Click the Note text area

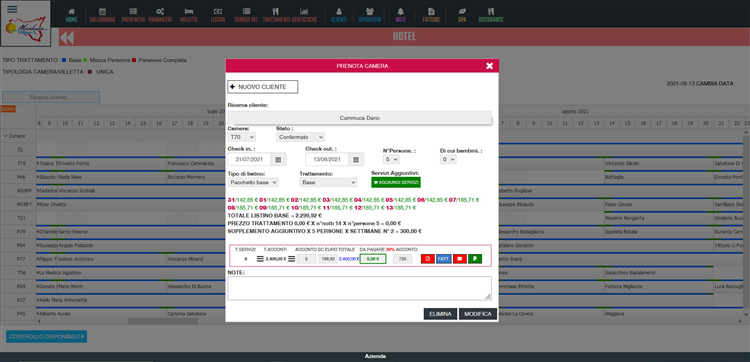pos(360,288)
